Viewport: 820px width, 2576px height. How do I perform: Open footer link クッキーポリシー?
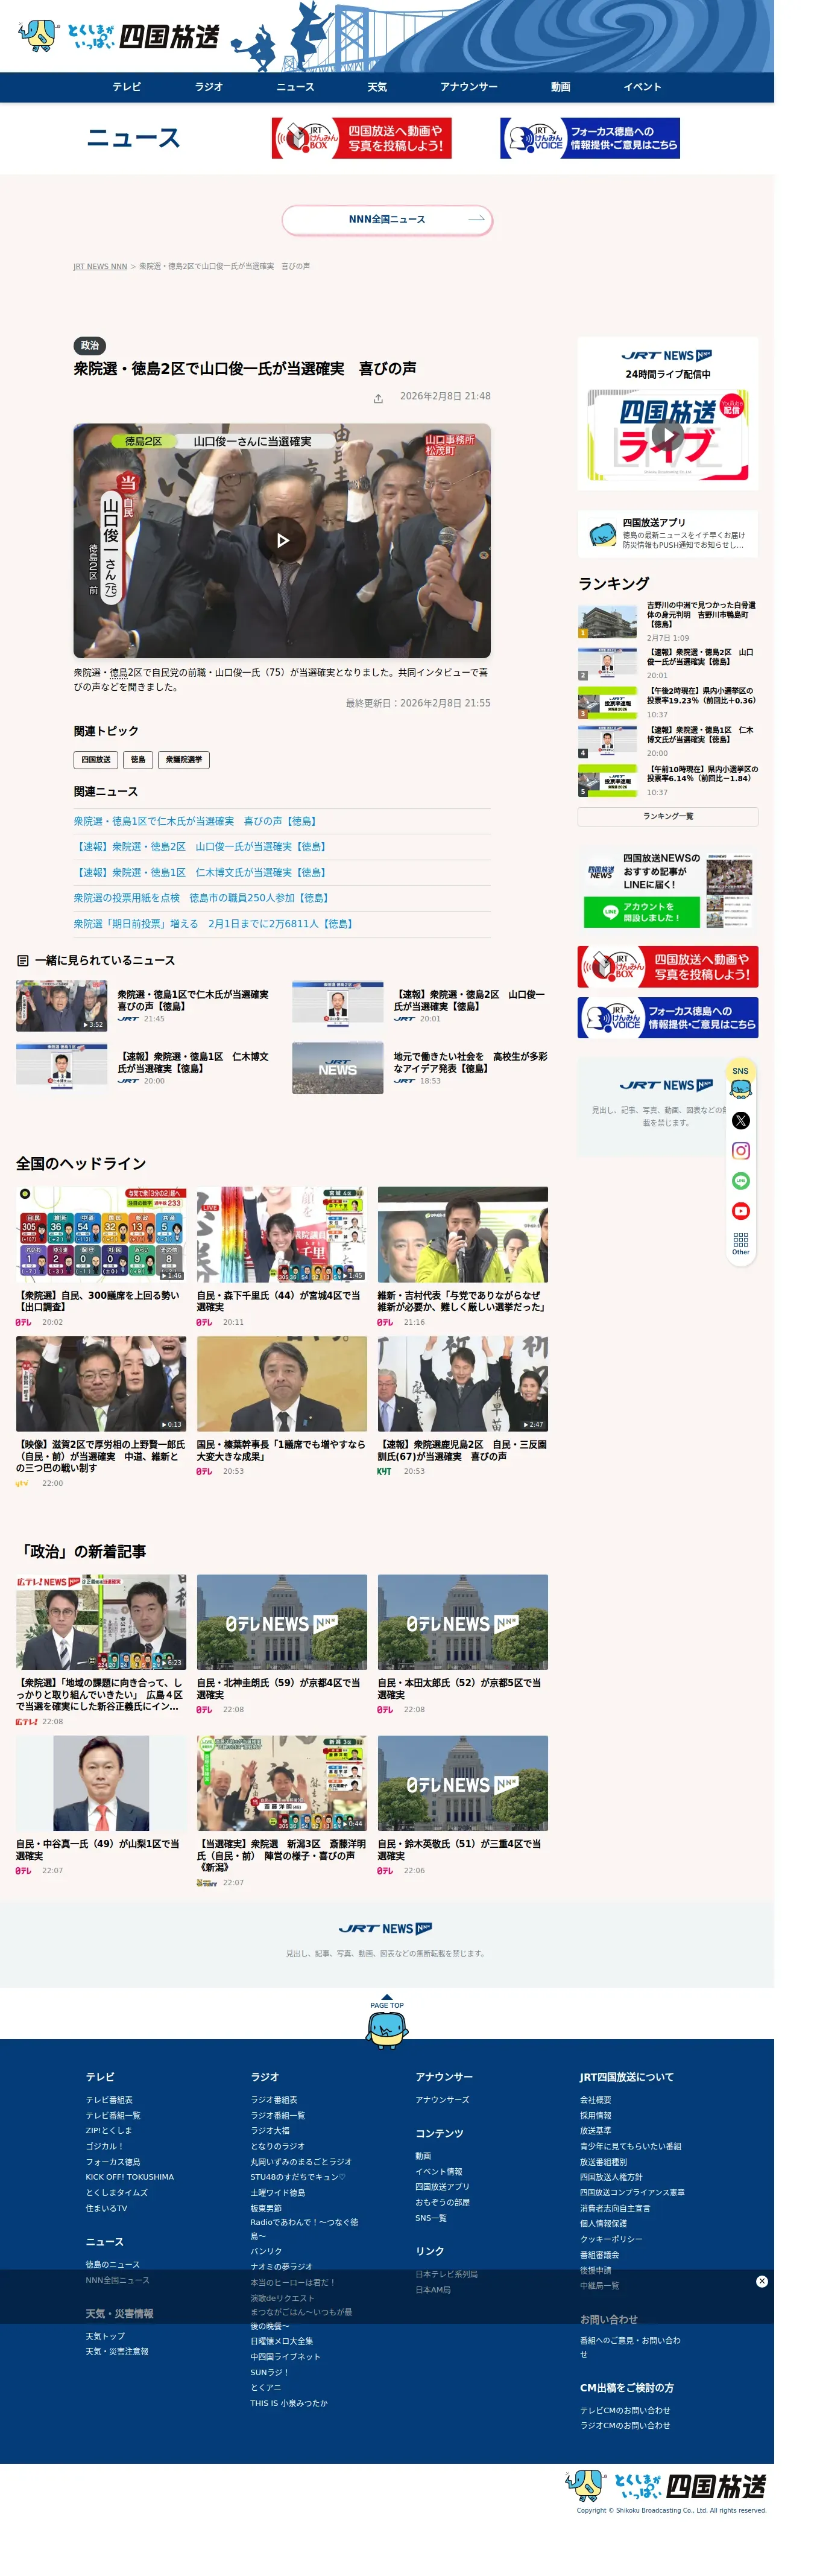point(611,2239)
